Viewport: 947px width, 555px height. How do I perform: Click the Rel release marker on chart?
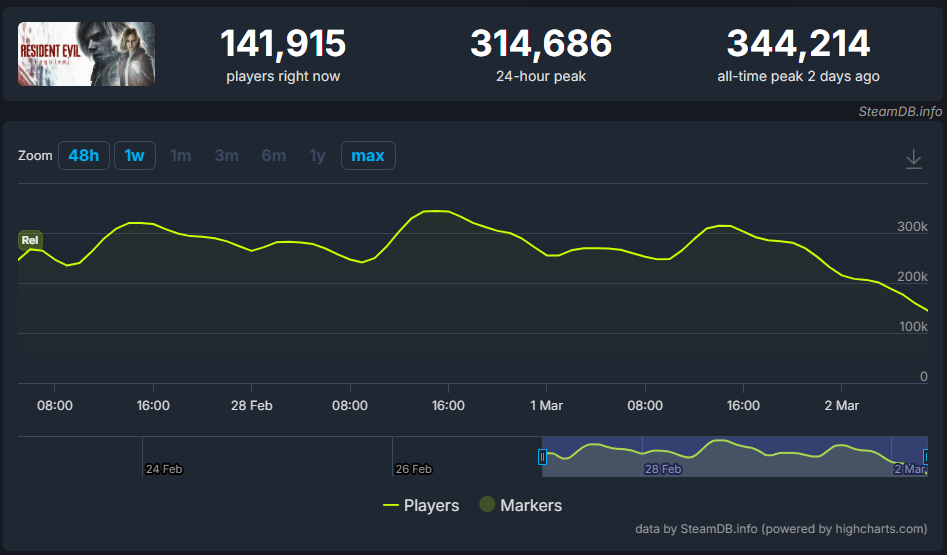(30, 240)
